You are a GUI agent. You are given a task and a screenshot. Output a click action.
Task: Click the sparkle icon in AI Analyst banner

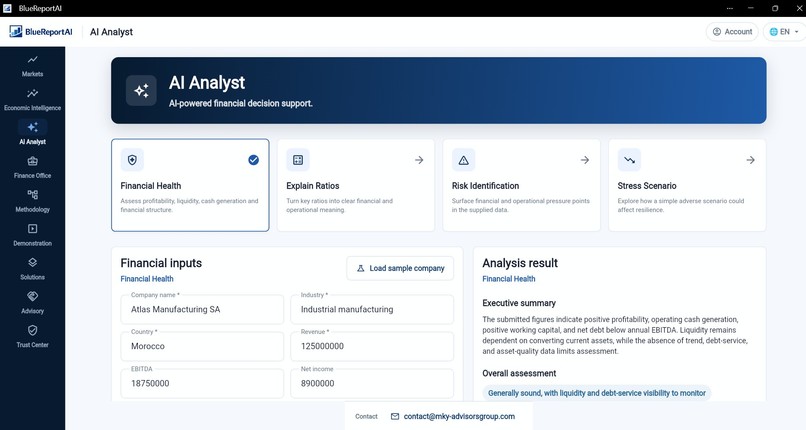pyautogui.click(x=141, y=90)
